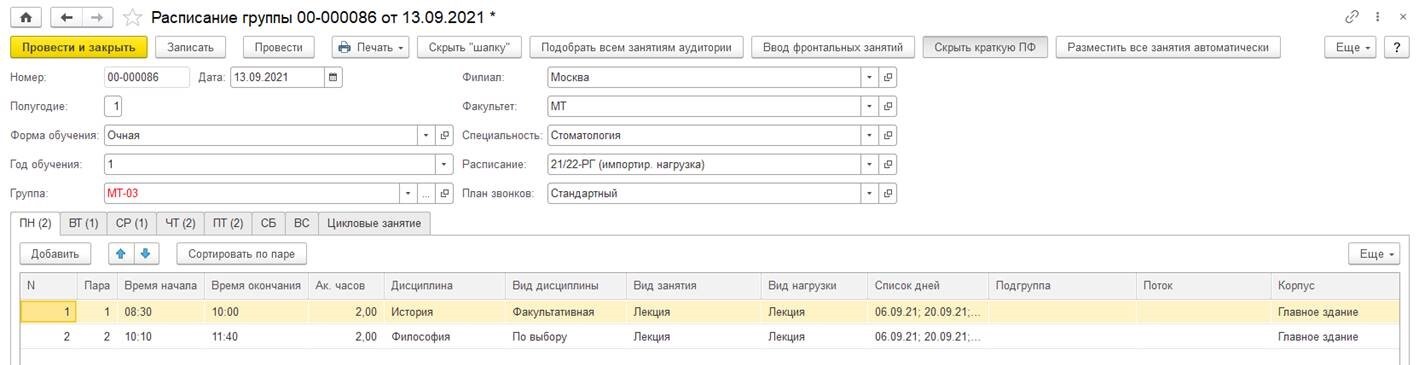
Task: Click Разместить все занятия автоматически
Action: click(1168, 47)
